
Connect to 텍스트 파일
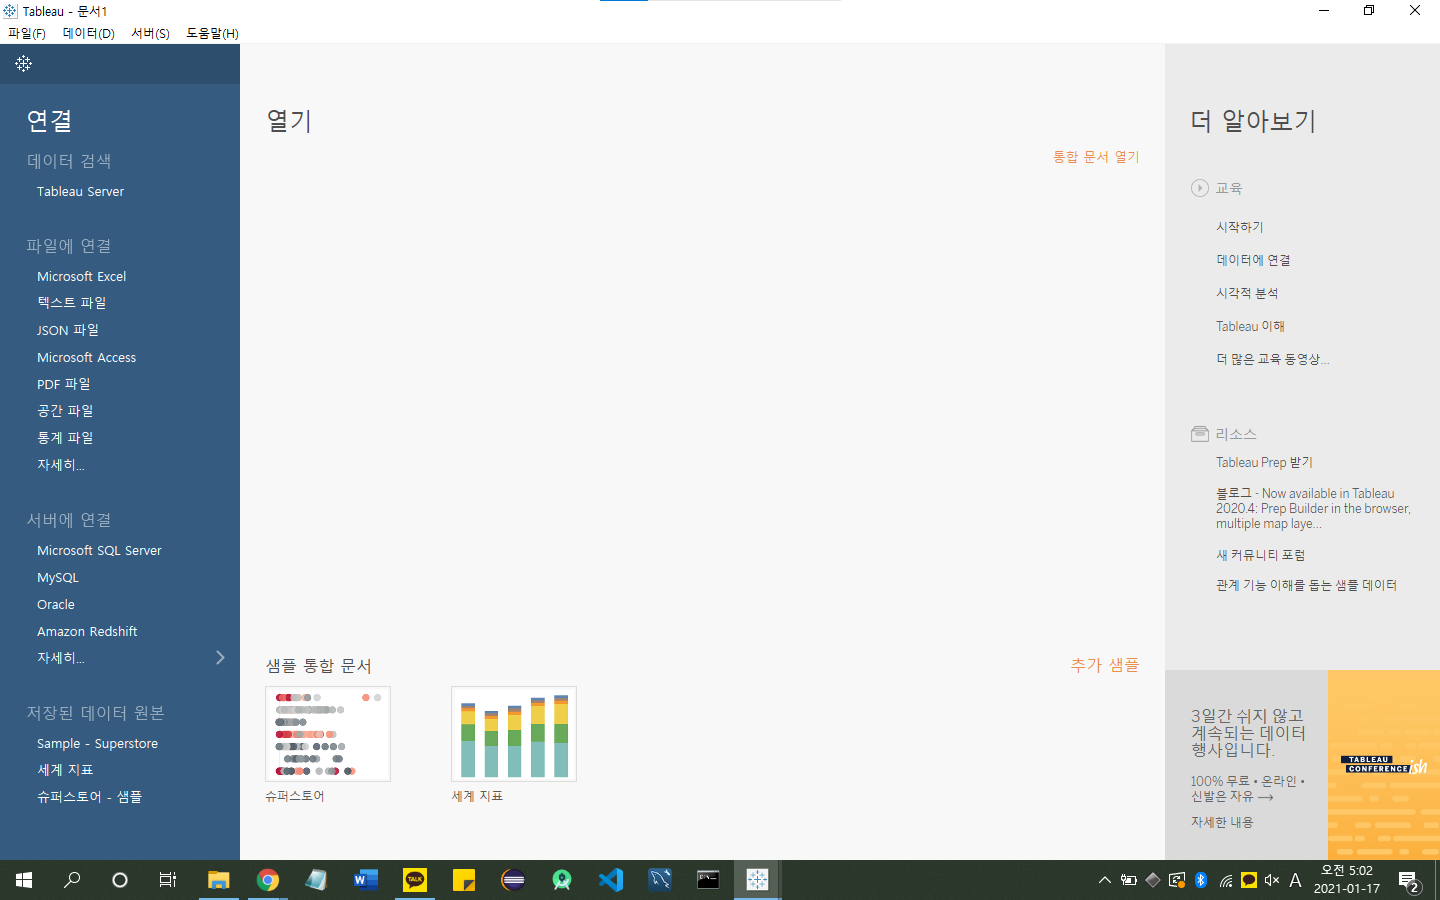(x=71, y=303)
